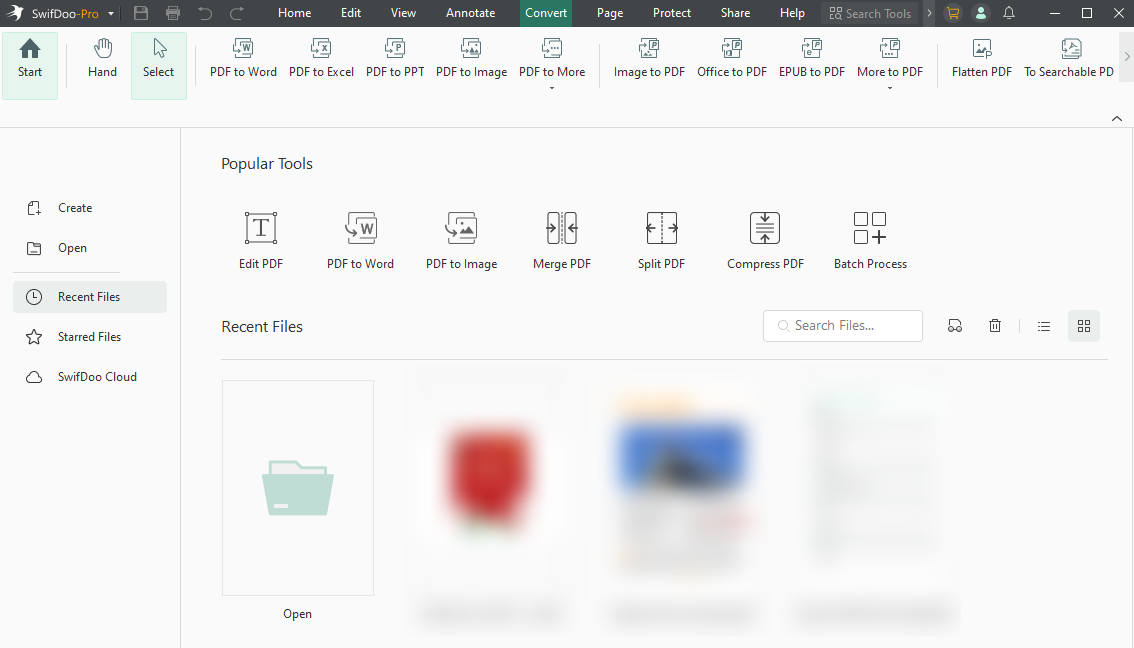Open the Edit PDF tool
1134x648 pixels.
(x=260, y=237)
